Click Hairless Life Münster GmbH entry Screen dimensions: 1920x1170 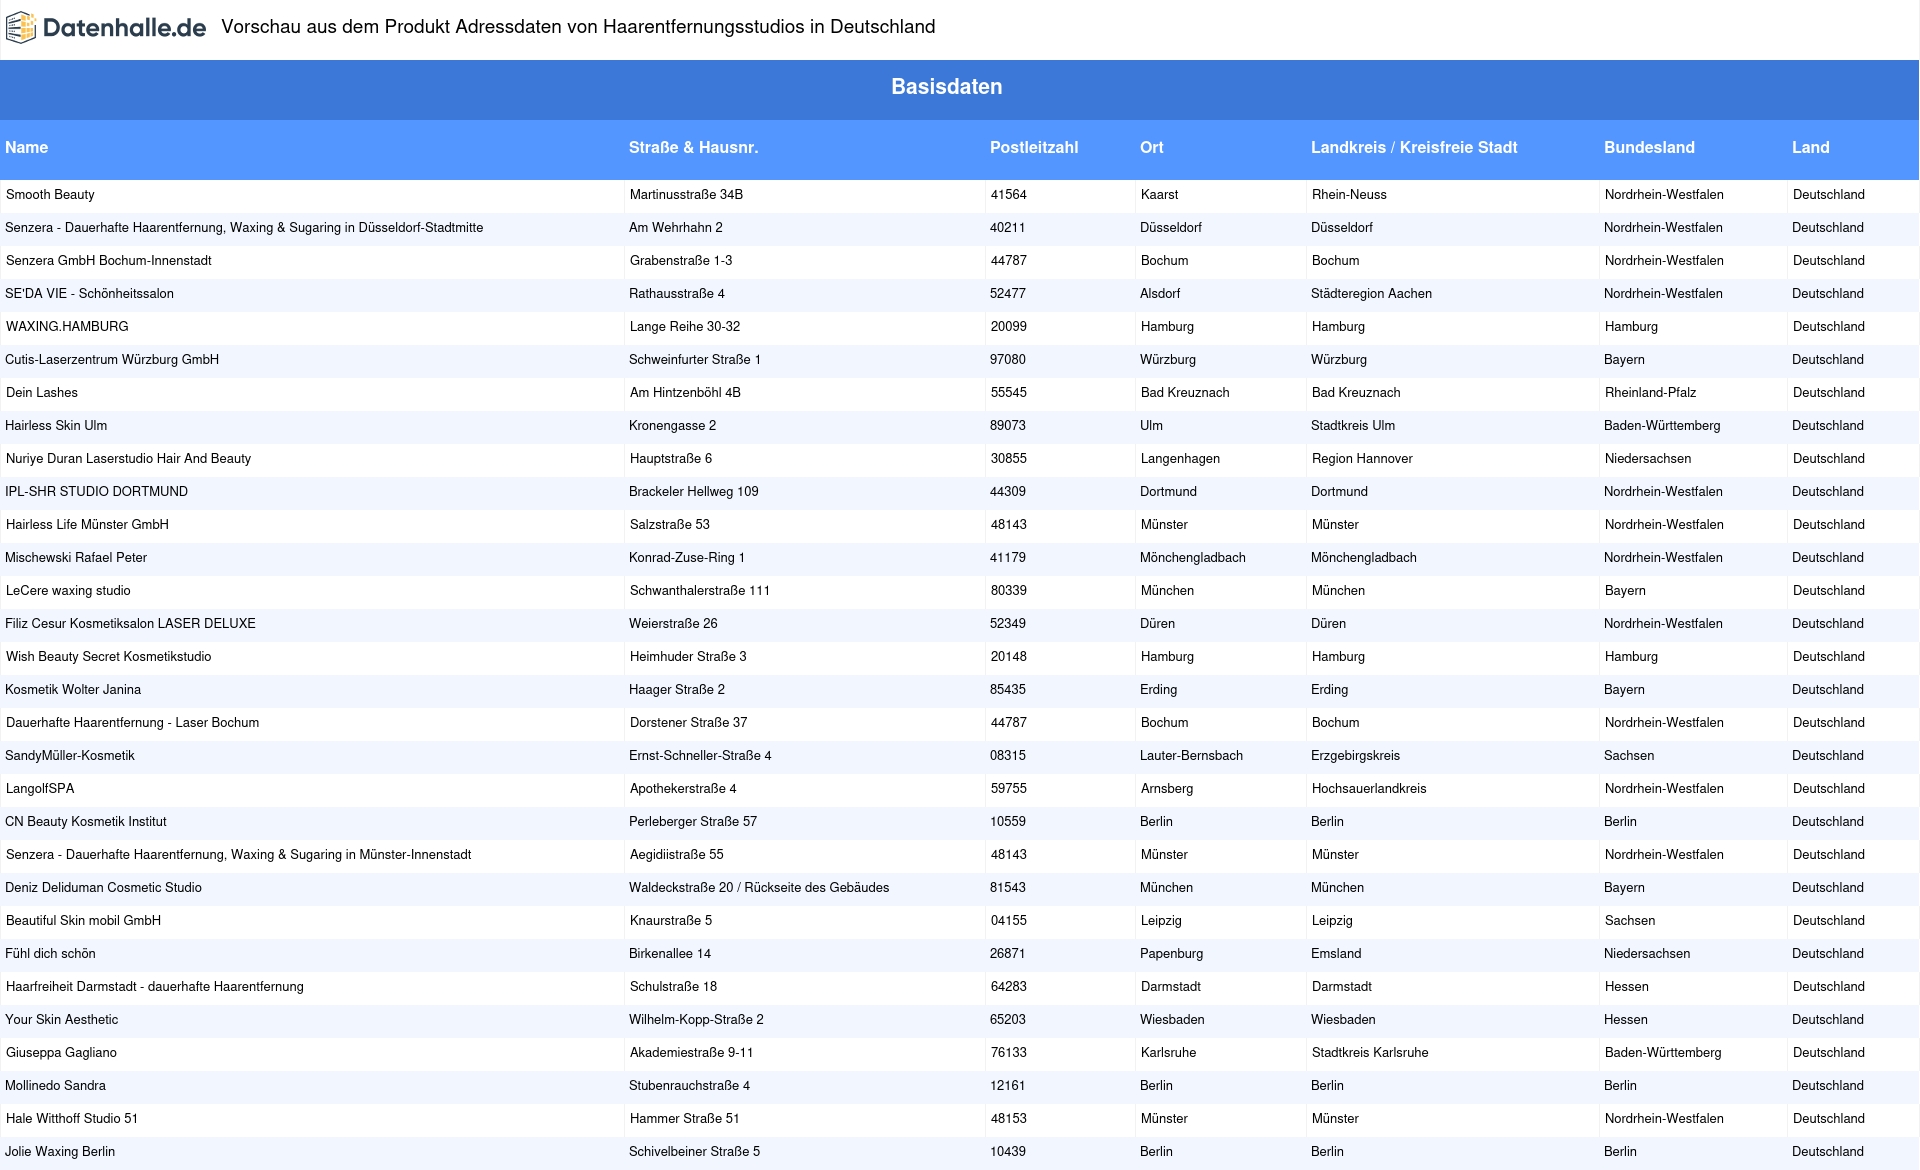(x=87, y=525)
